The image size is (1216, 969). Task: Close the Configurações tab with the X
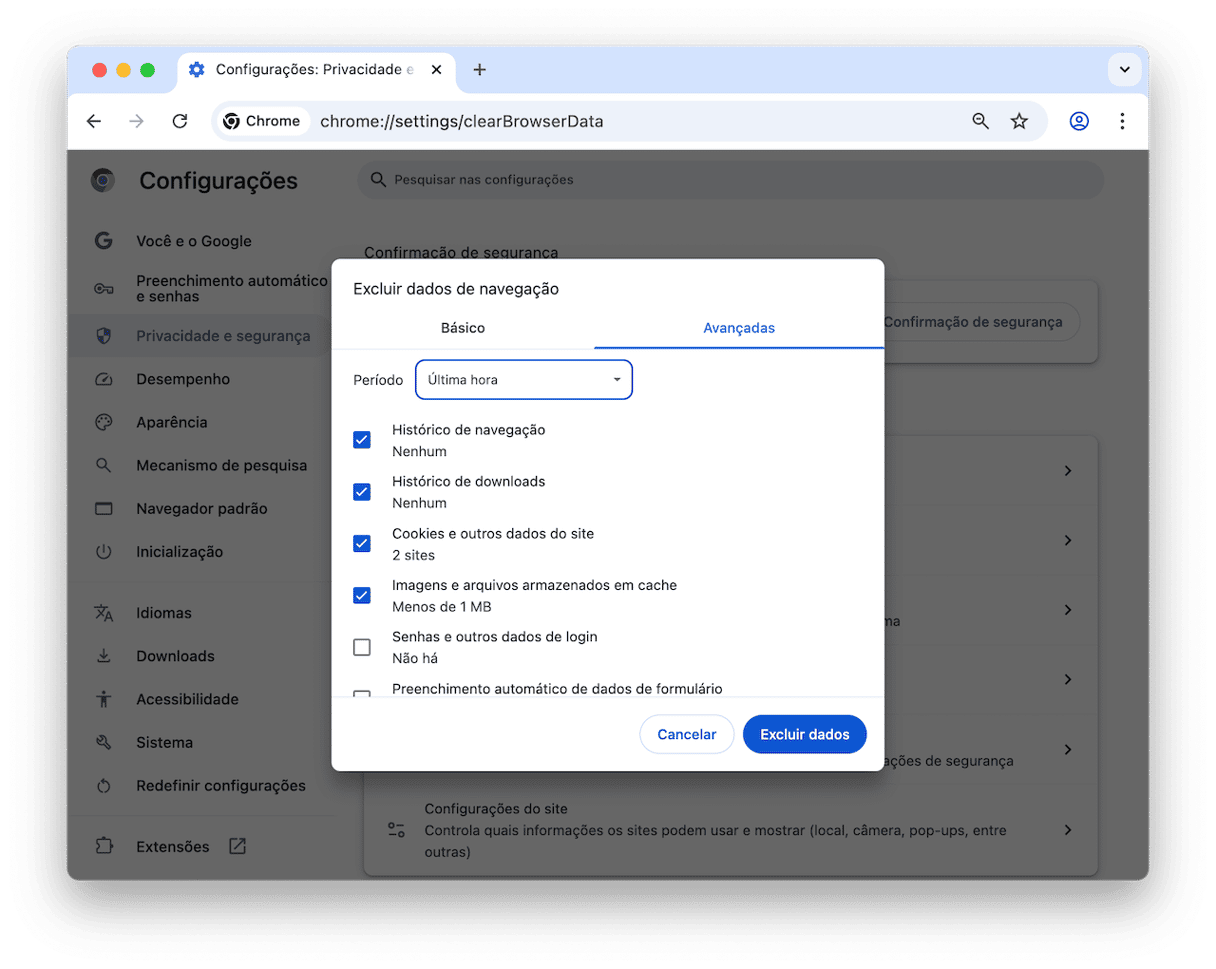point(436,70)
